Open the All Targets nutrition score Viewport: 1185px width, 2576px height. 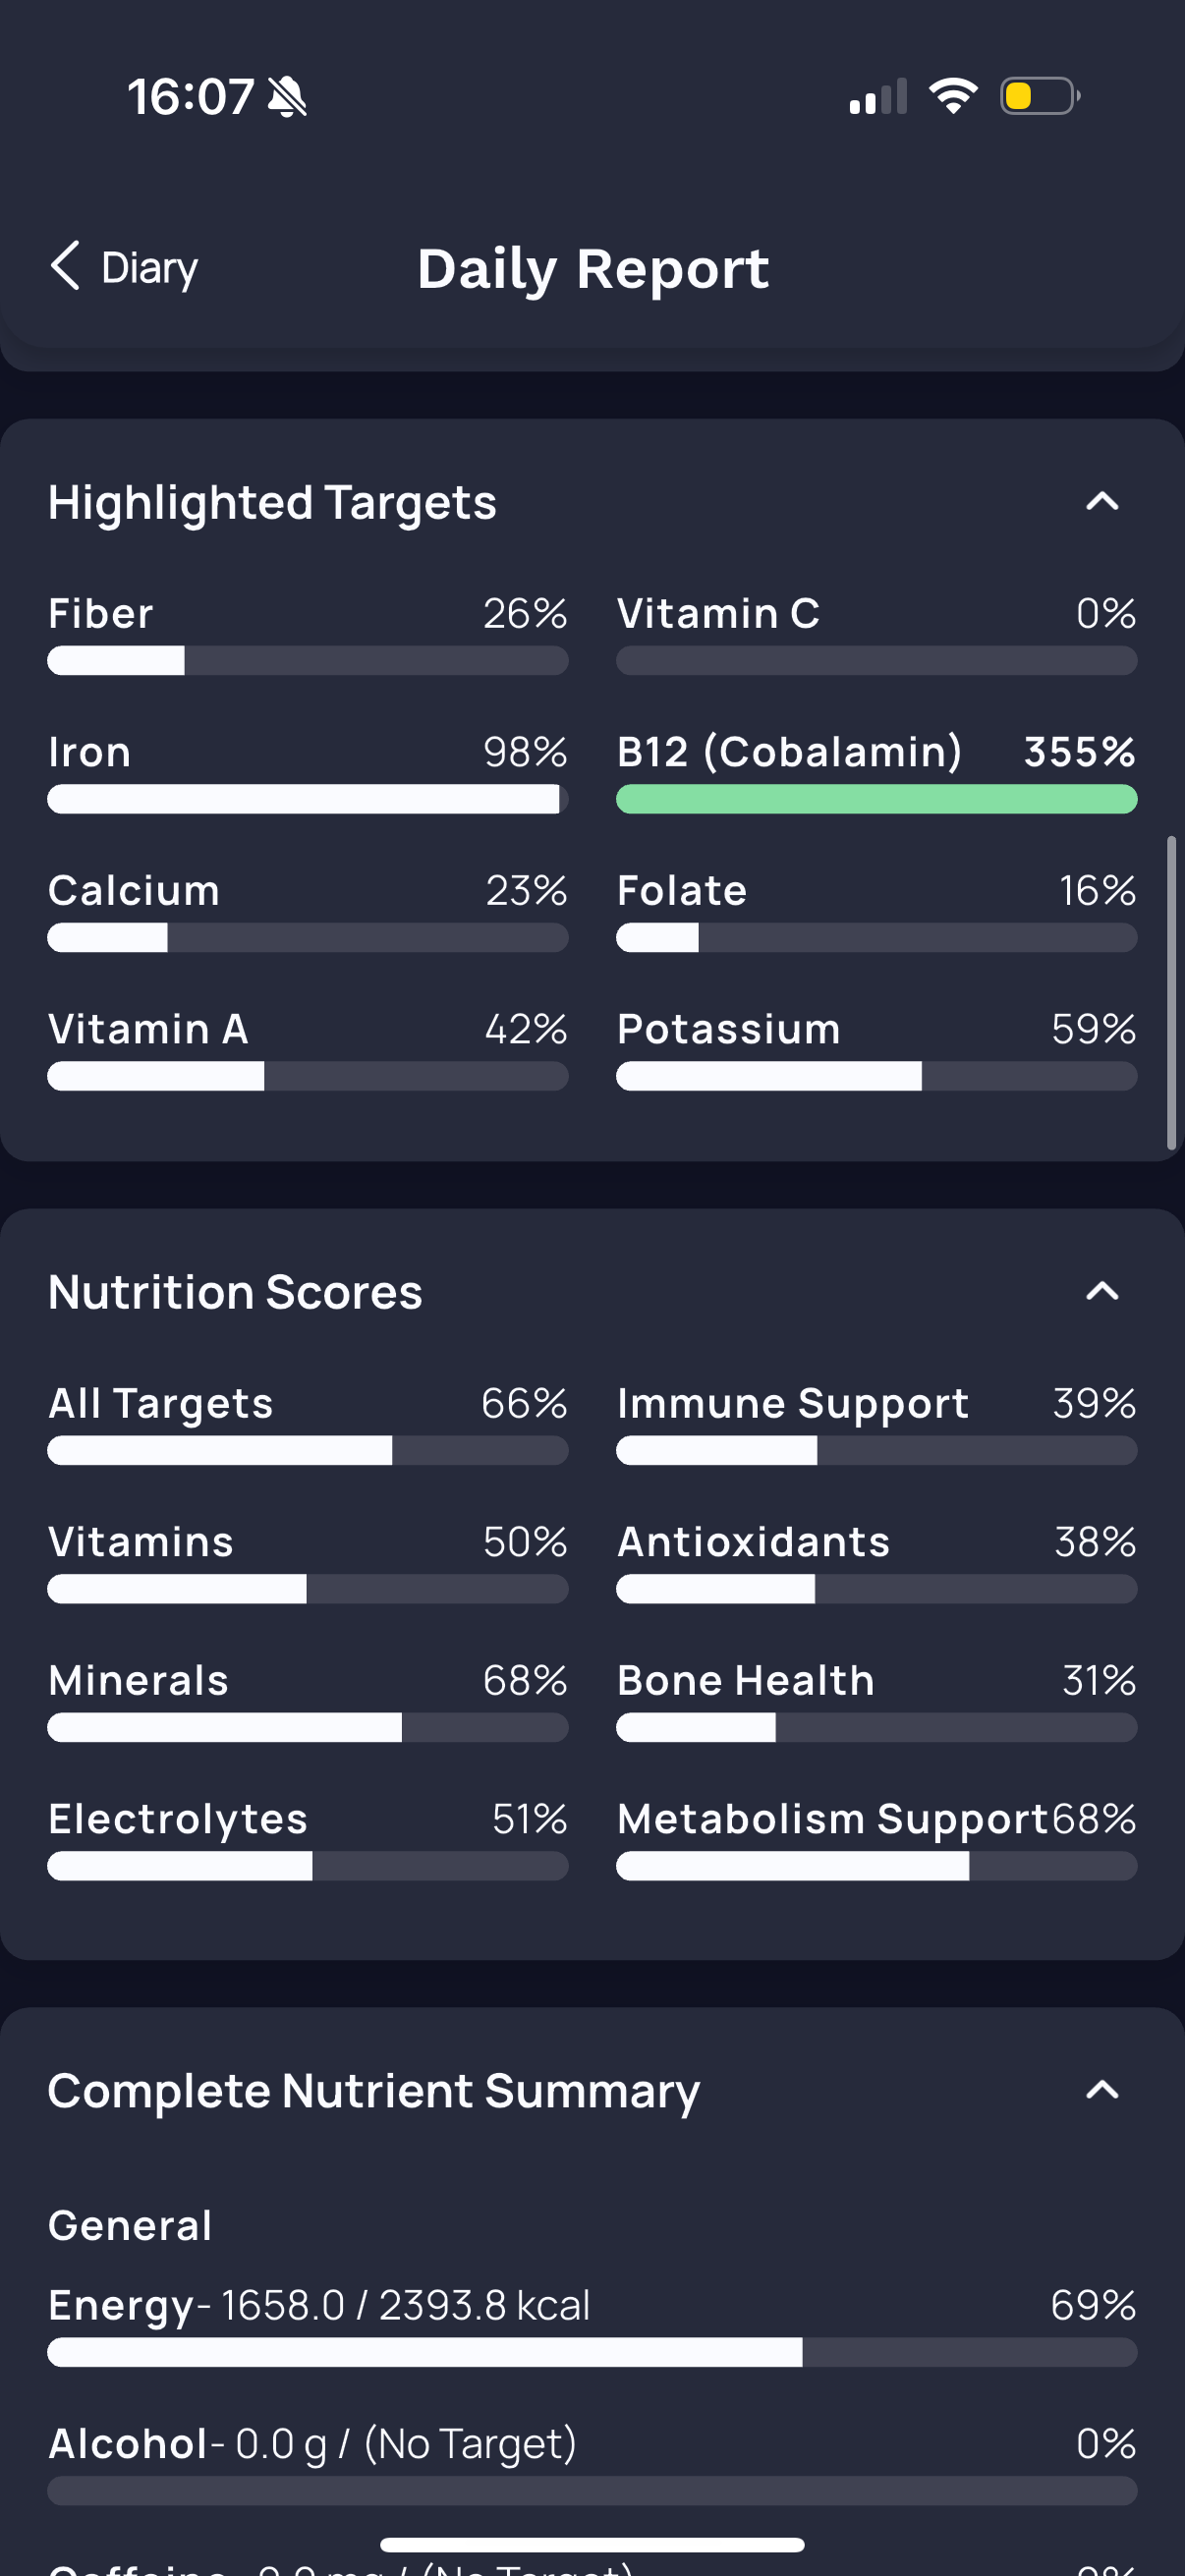point(308,1423)
